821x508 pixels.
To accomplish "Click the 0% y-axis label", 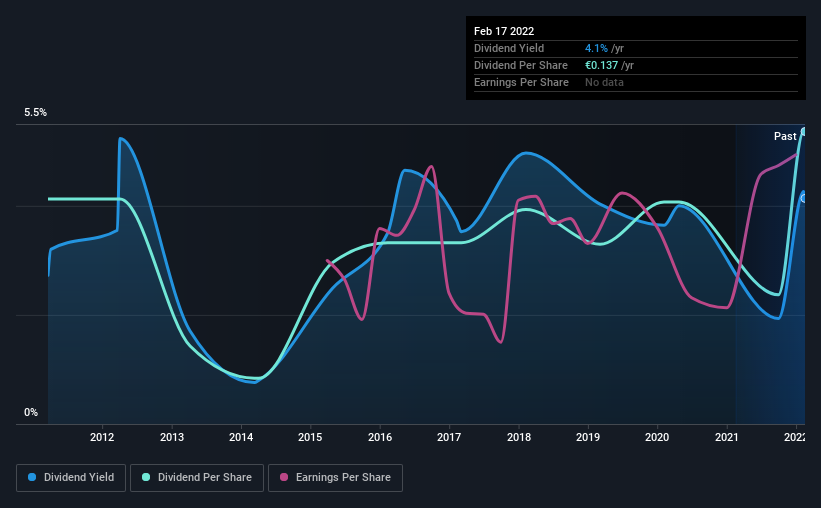I will coord(31,413).
